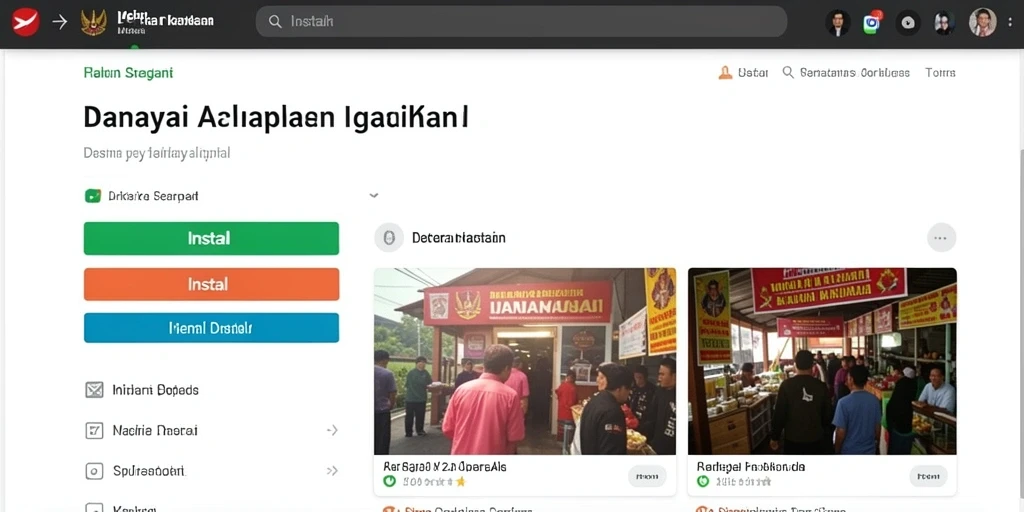
Task: Click the search icon beside 'Senatarus Oorbleas'
Action: (x=788, y=72)
